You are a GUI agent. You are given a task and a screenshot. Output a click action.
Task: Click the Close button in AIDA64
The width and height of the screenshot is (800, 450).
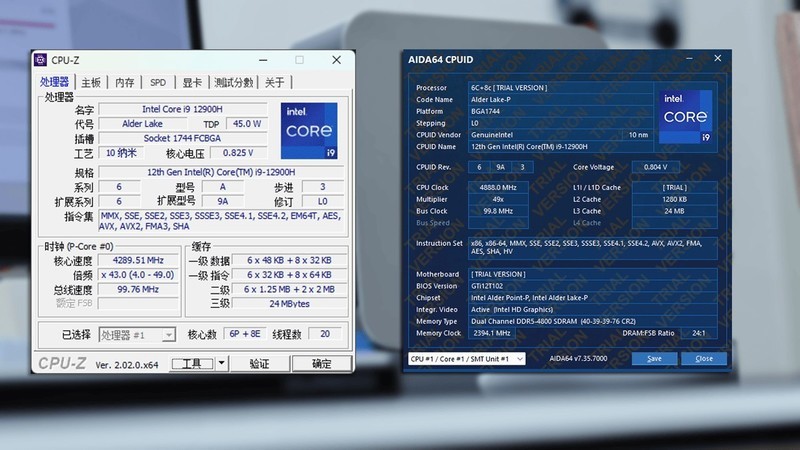coord(704,359)
